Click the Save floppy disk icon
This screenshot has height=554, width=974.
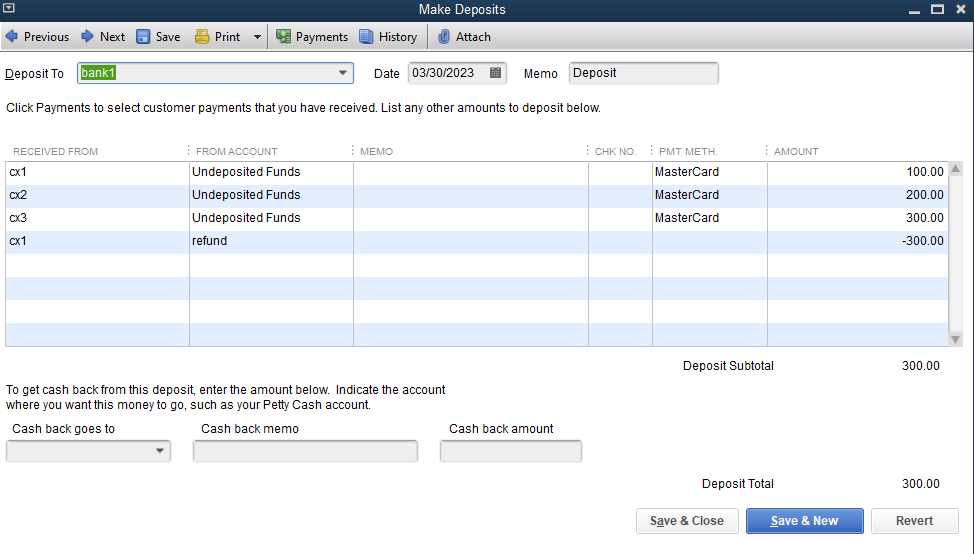(x=143, y=37)
